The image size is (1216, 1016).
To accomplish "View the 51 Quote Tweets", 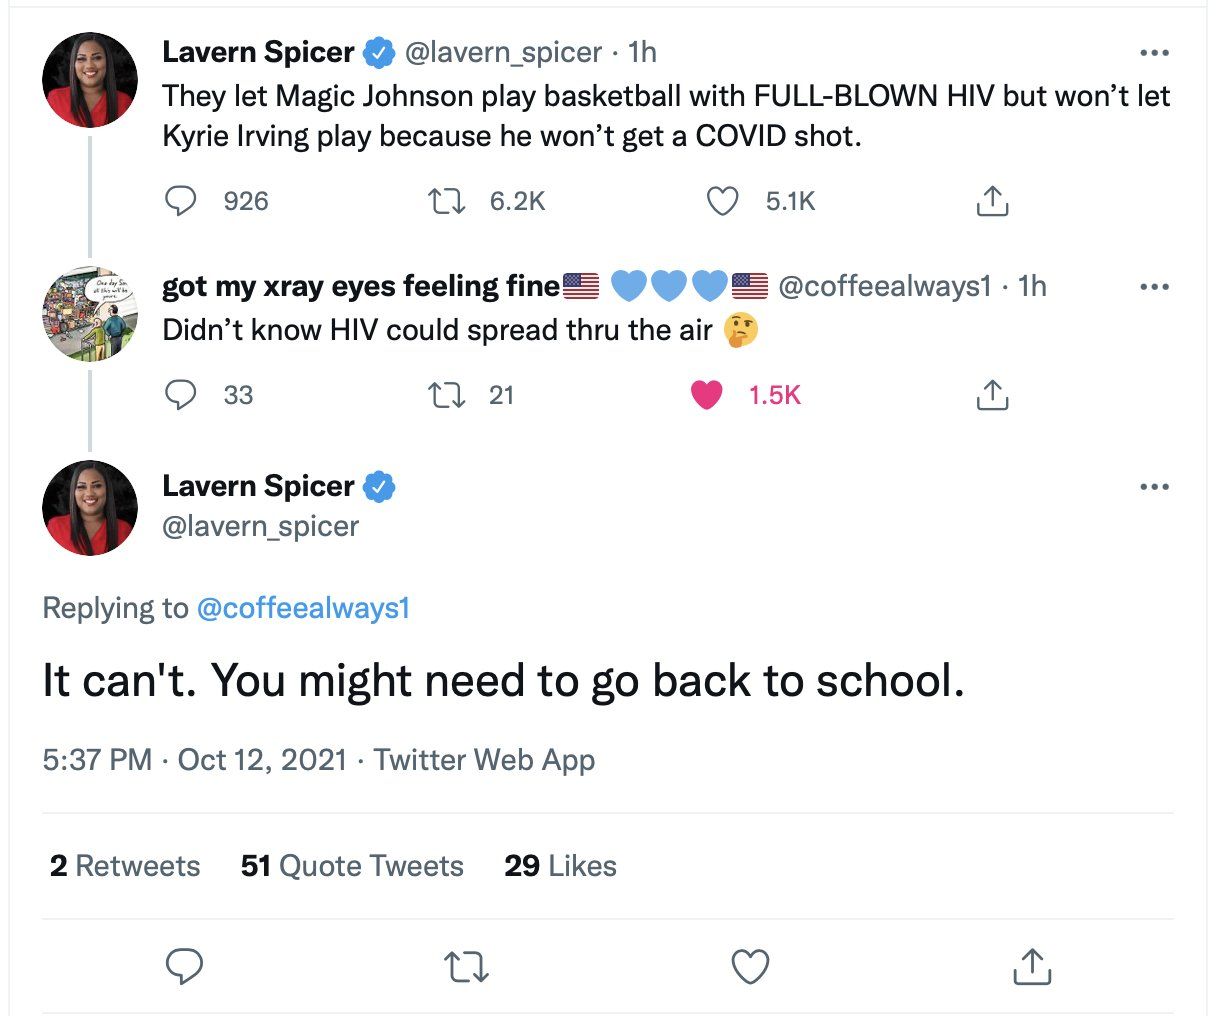I will (x=351, y=866).
